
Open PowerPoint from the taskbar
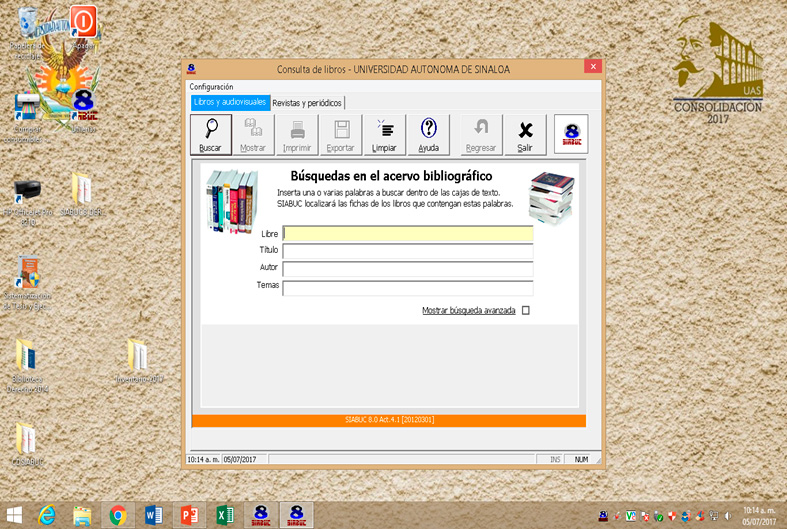pyautogui.click(x=189, y=515)
